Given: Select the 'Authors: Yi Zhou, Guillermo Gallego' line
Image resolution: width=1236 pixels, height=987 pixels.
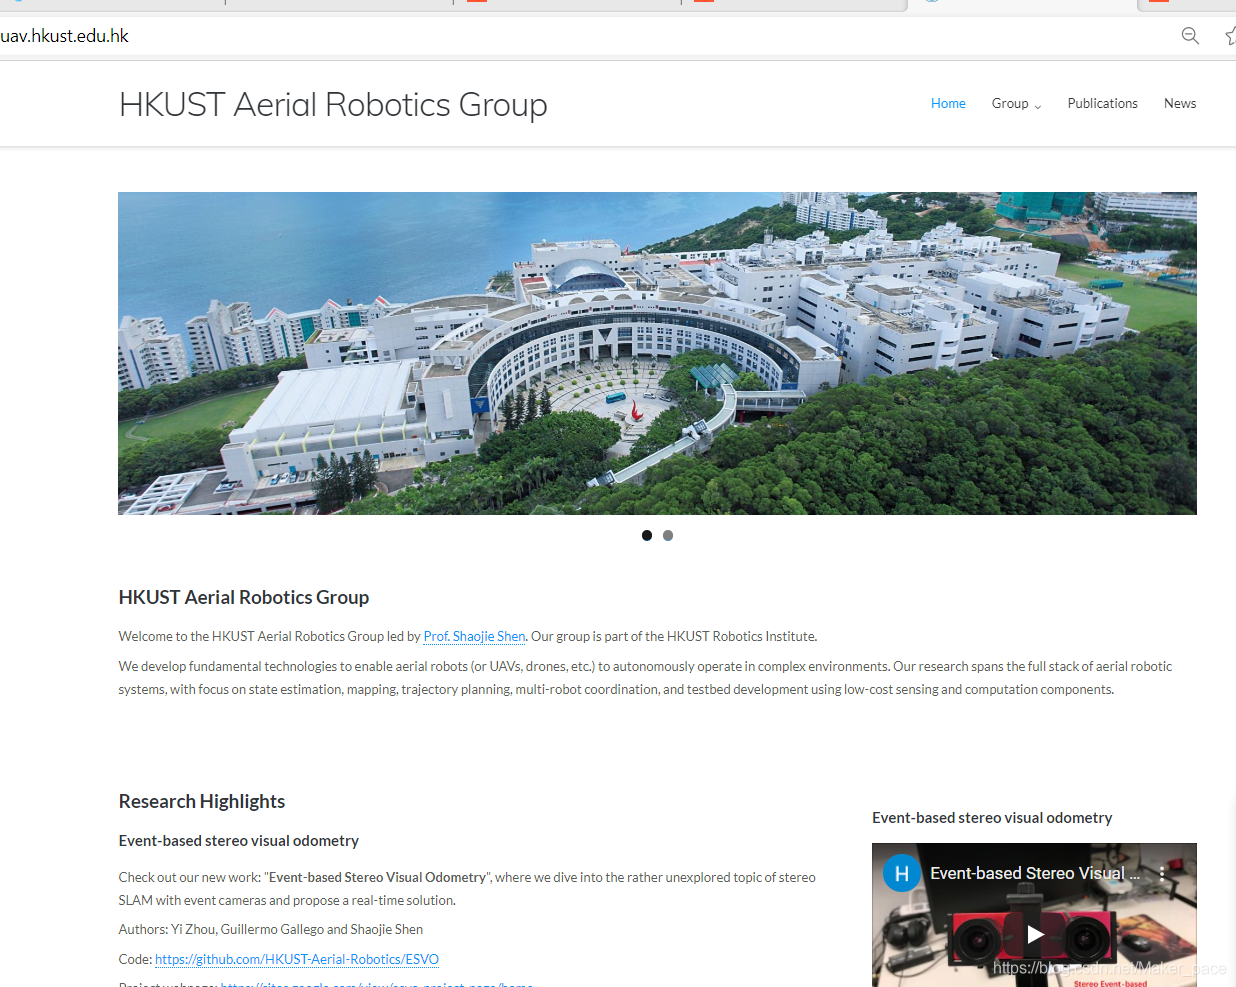Looking at the screenshot, I should 271,929.
